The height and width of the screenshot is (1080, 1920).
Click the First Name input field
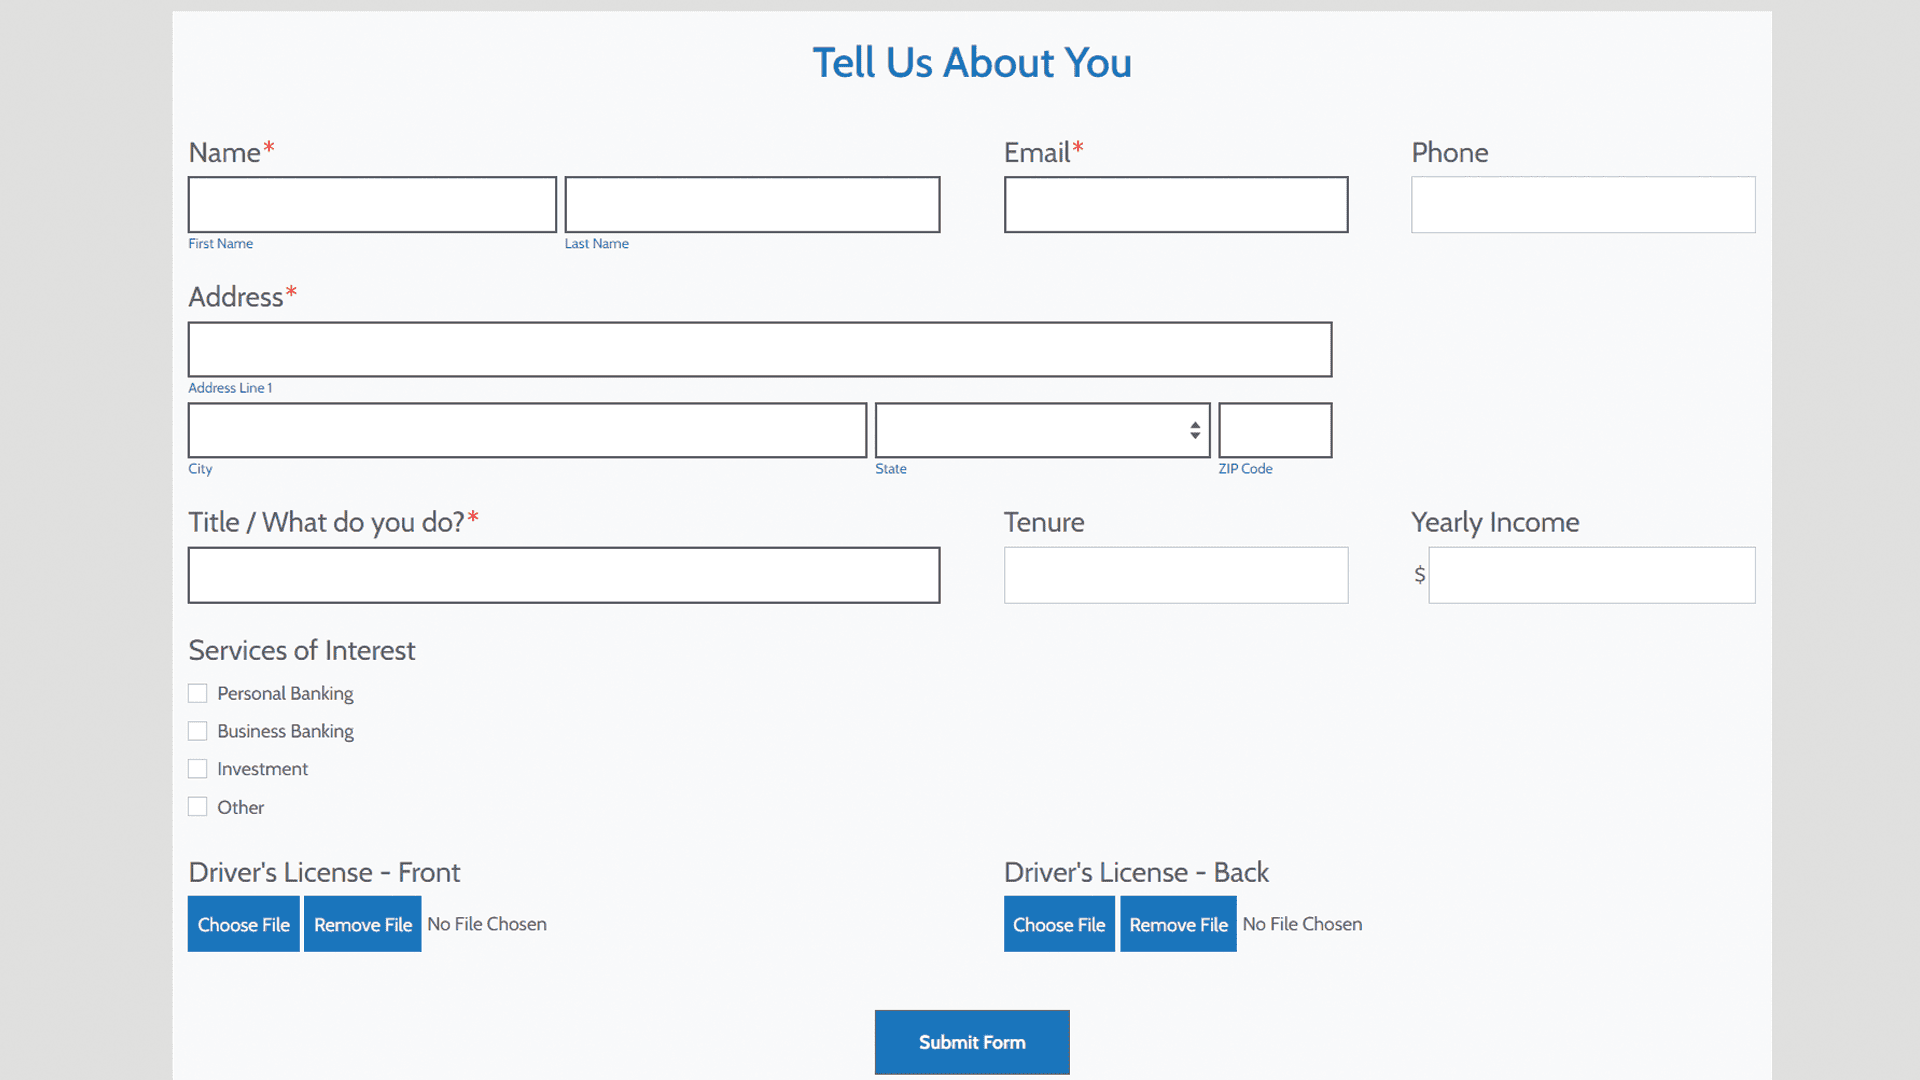pos(371,204)
